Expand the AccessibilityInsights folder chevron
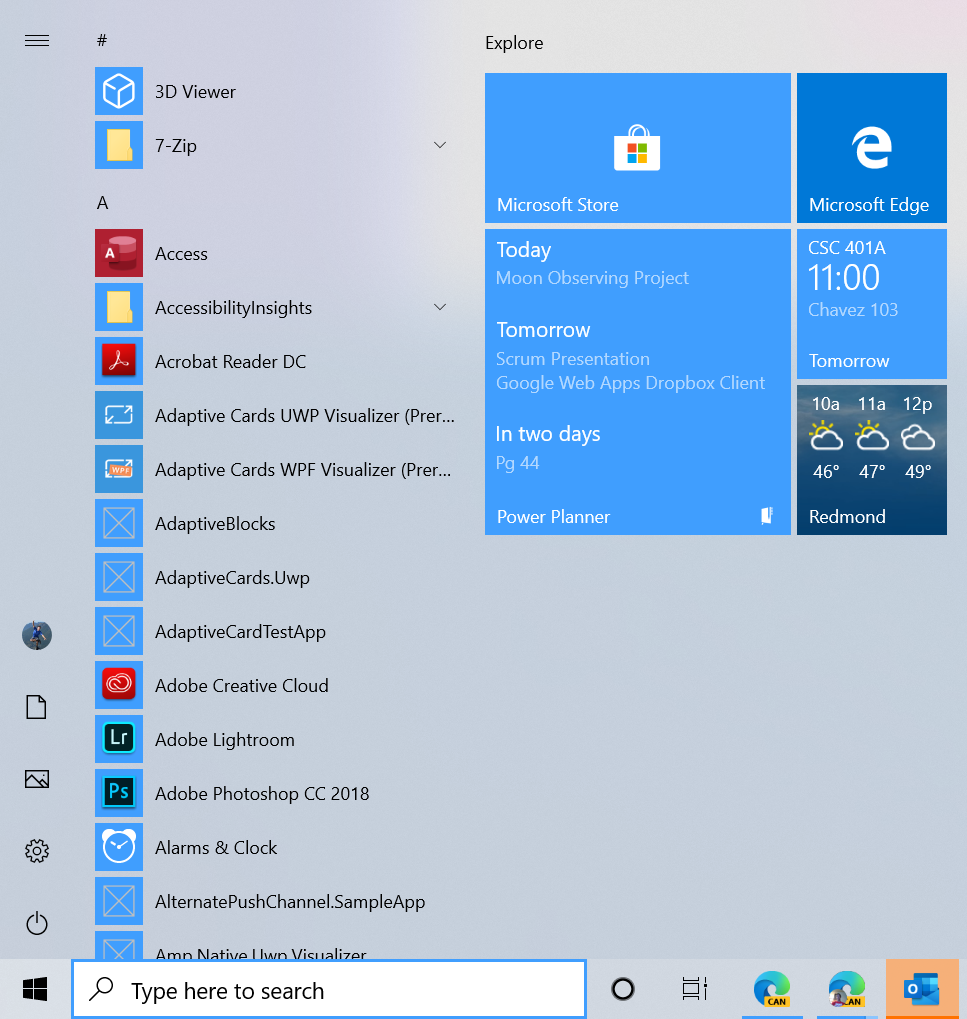The width and height of the screenshot is (967, 1019). point(440,307)
